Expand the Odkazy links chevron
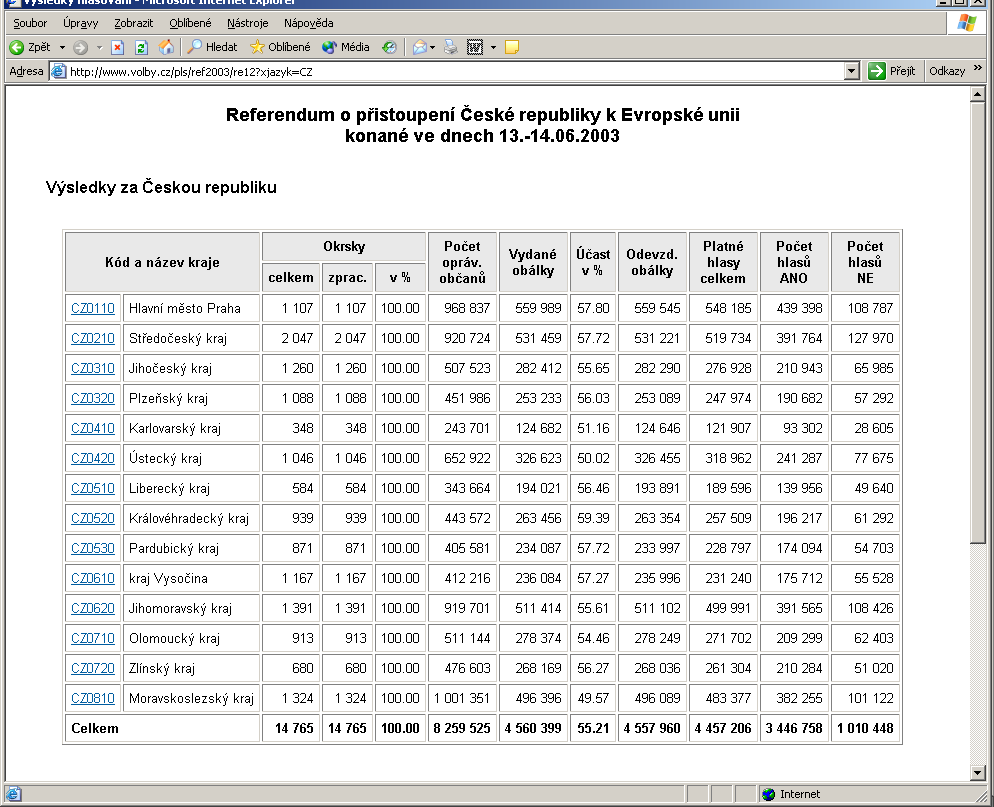The width and height of the screenshot is (994, 807). coord(978,68)
